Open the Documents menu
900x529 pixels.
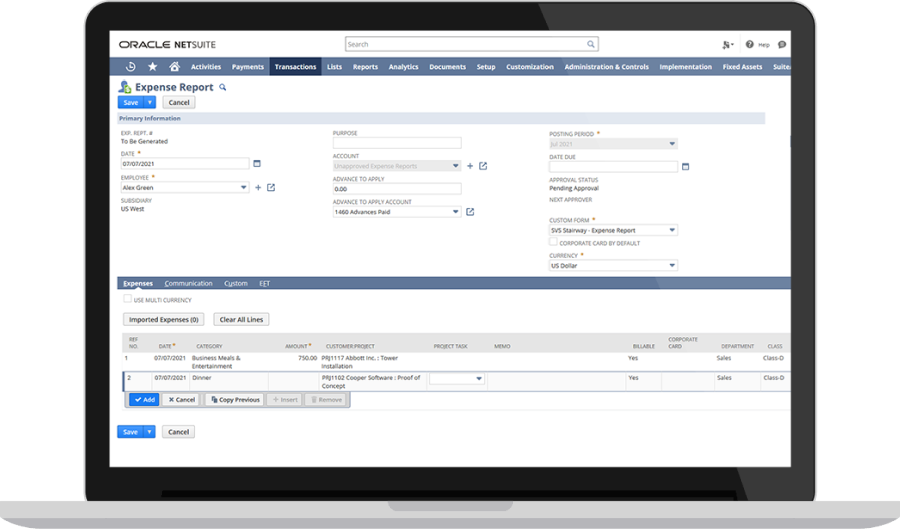[x=448, y=67]
